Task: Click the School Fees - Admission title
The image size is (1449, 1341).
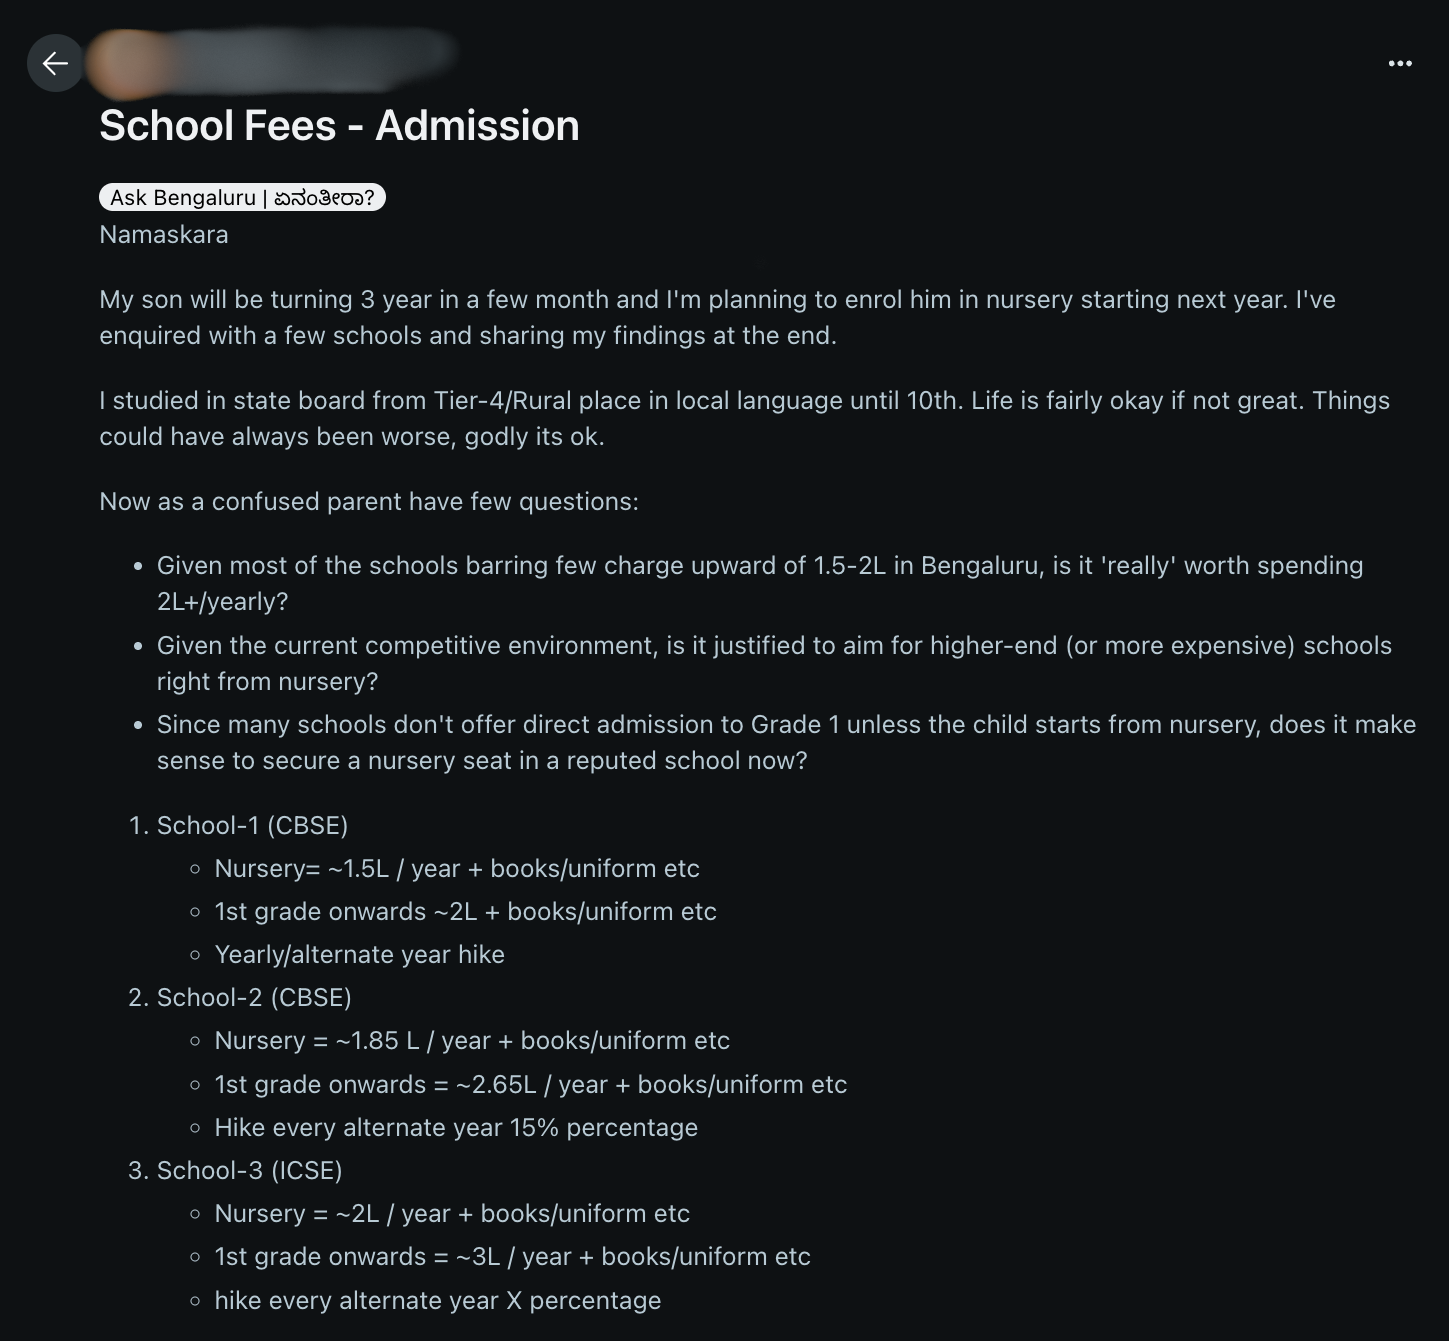Action: (x=339, y=126)
